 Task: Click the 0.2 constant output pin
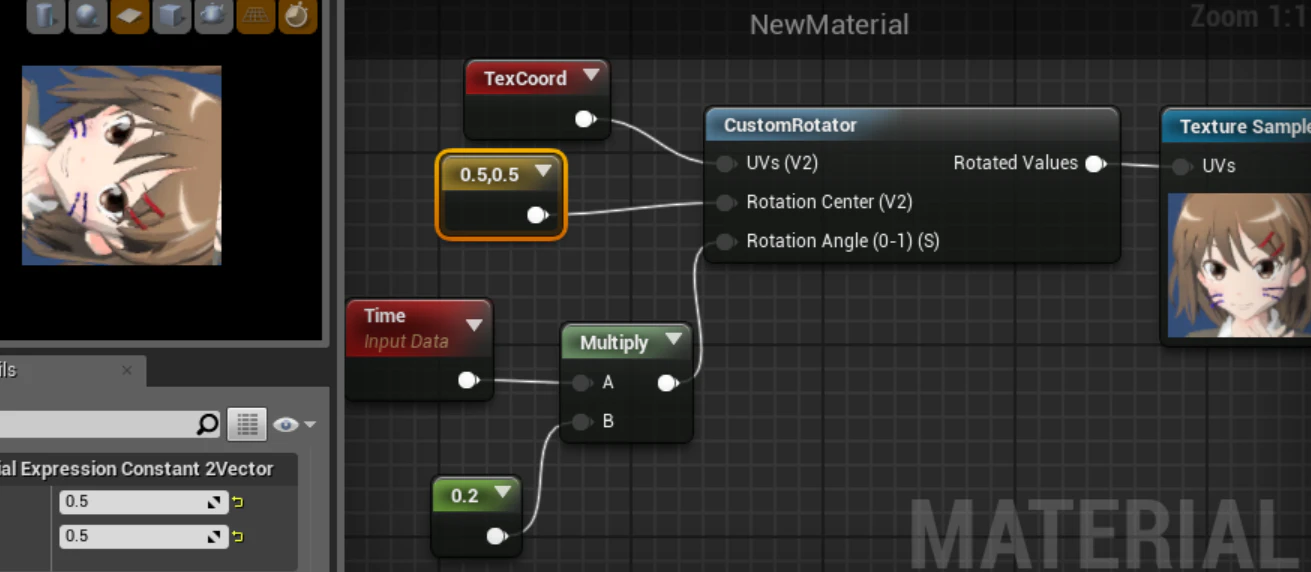[496, 536]
